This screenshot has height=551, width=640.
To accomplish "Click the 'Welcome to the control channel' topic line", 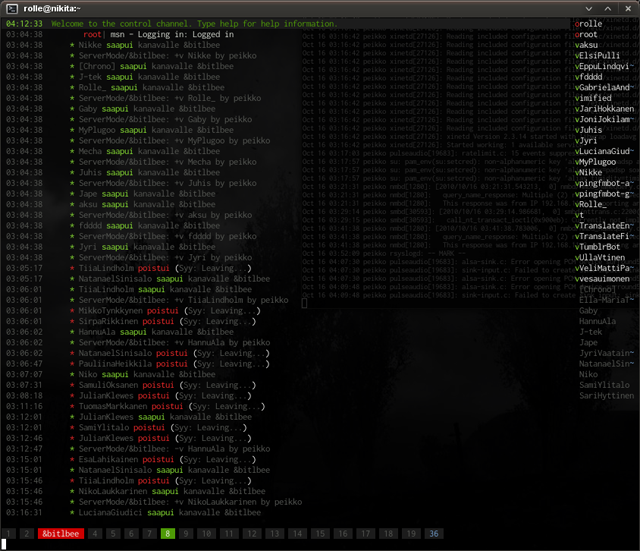I will pos(194,24).
